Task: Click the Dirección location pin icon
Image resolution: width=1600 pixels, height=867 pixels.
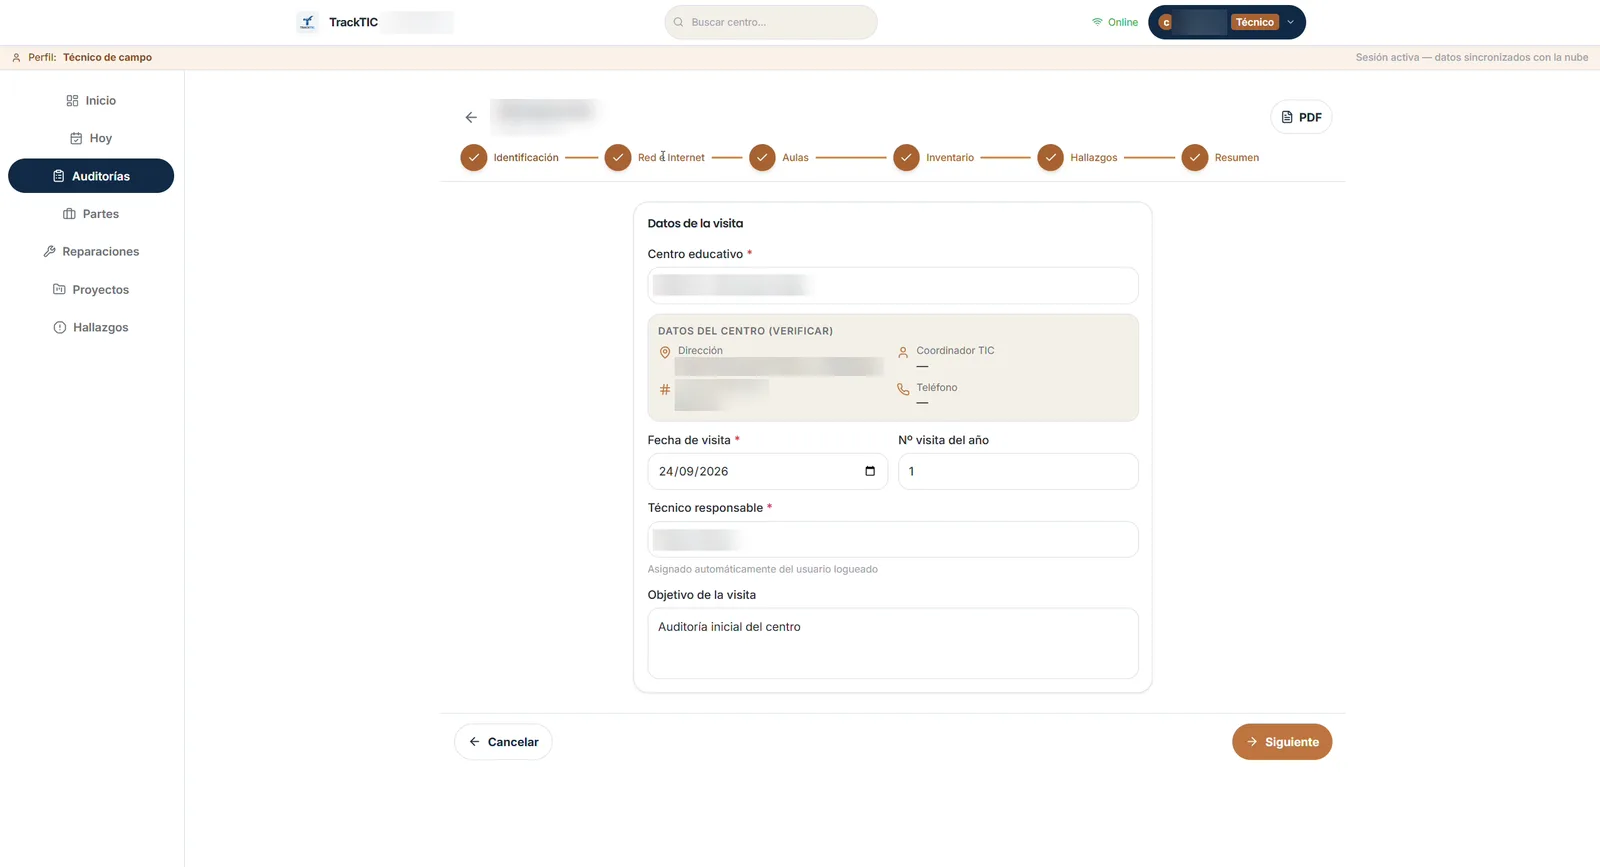Action: coord(665,352)
